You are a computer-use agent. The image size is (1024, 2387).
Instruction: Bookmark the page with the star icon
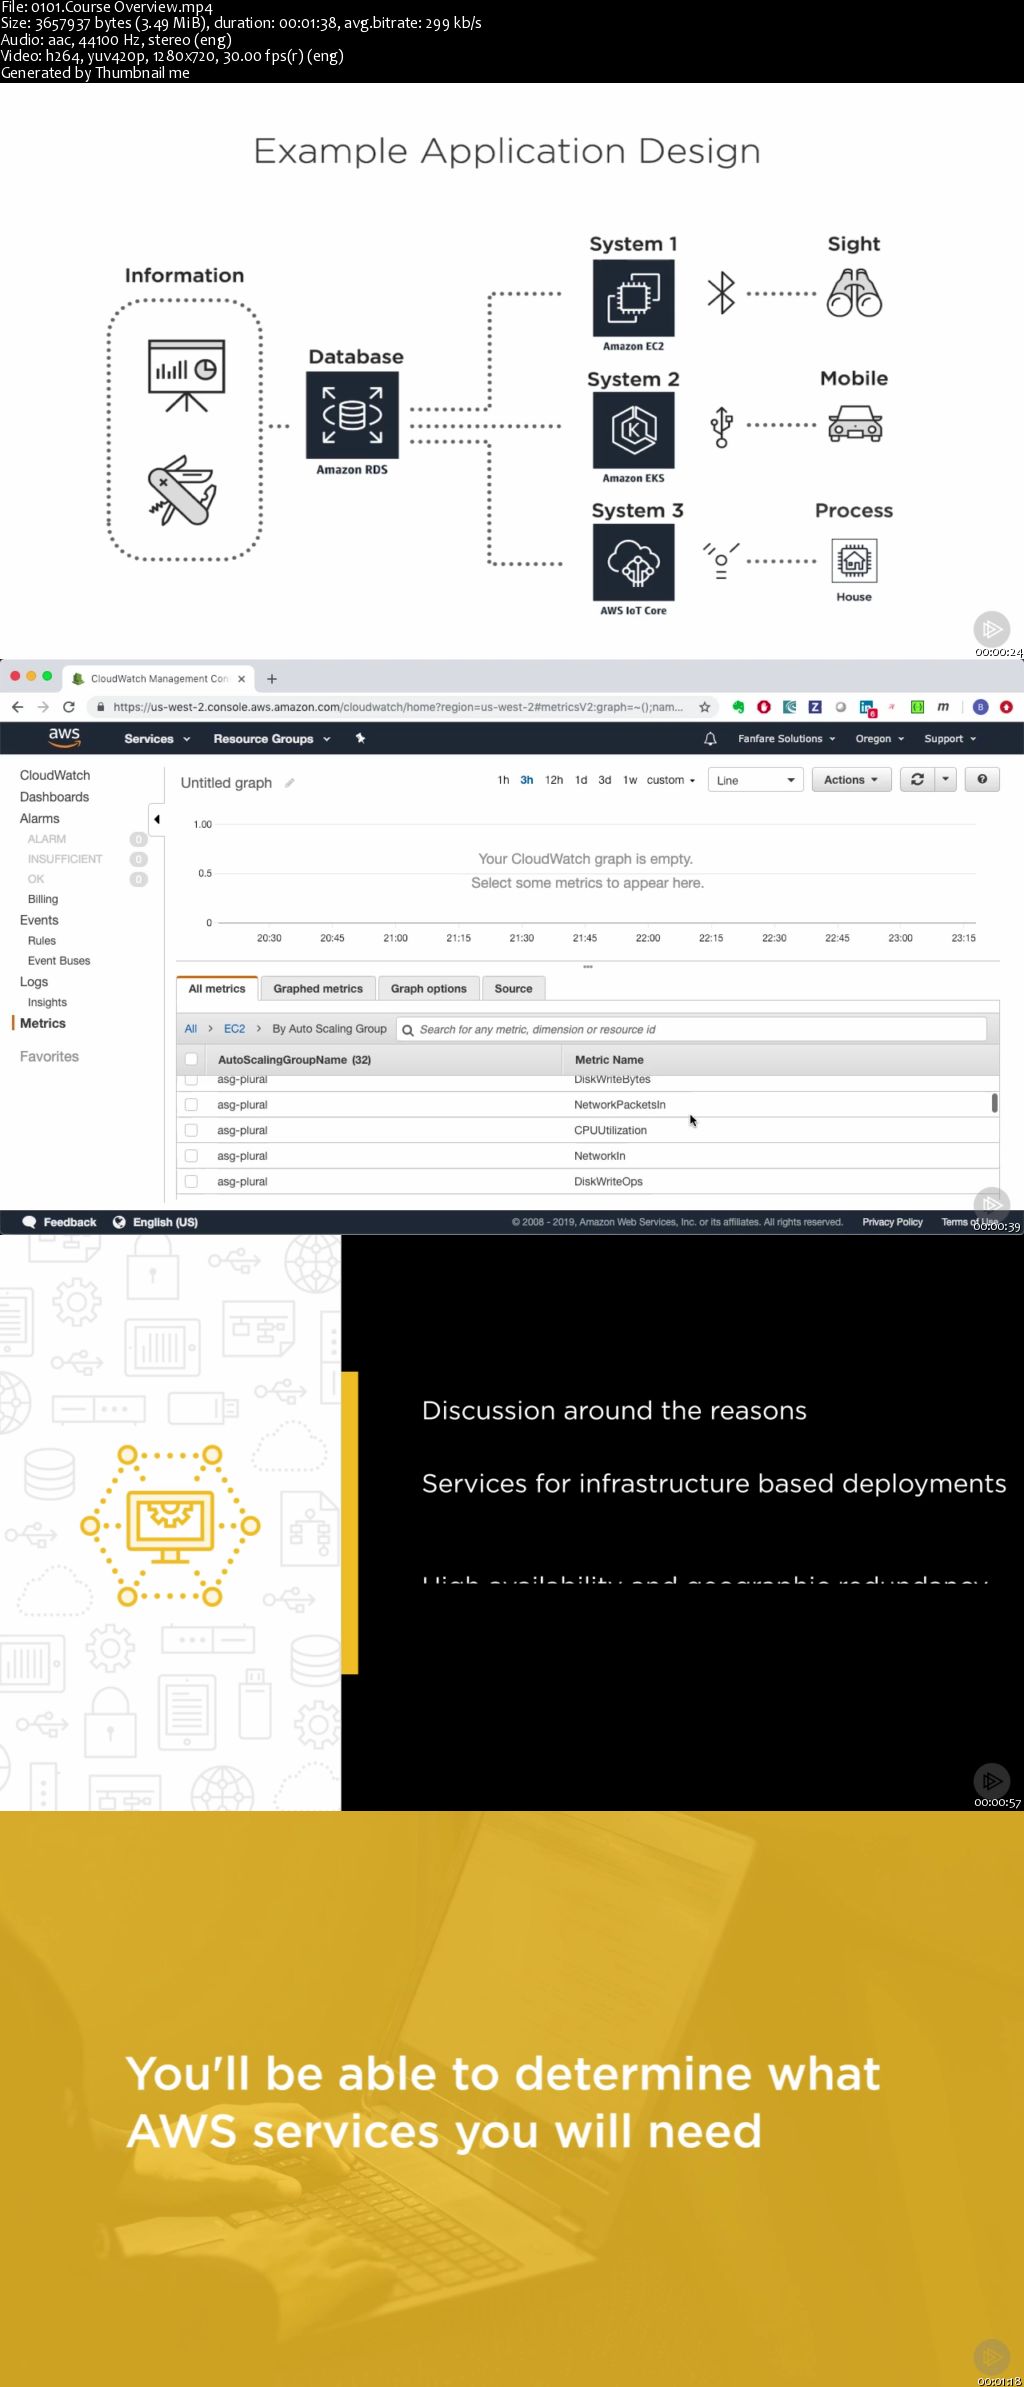[x=704, y=707]
